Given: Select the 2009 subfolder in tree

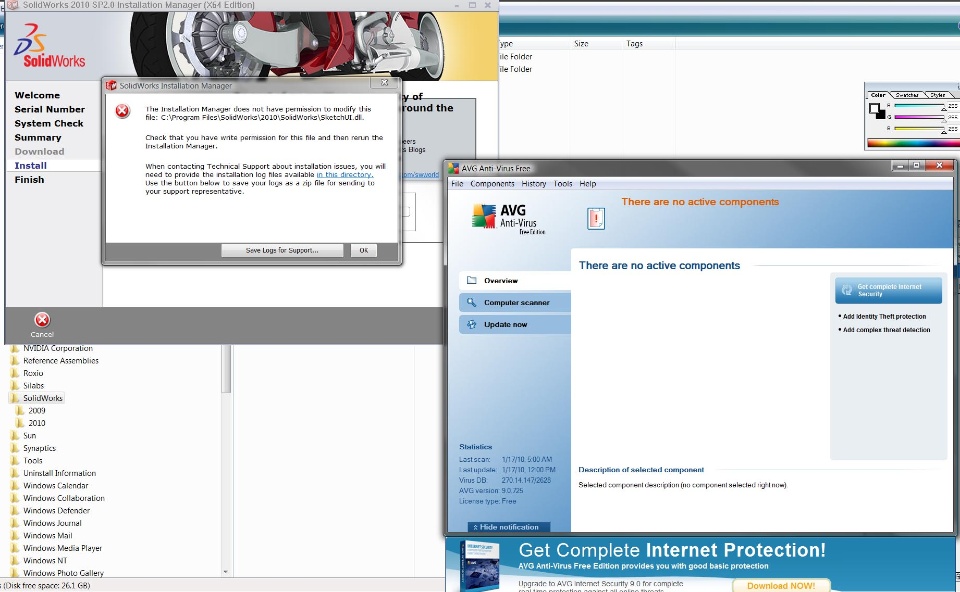Looking at the screenshot, I should click(37, 411).
